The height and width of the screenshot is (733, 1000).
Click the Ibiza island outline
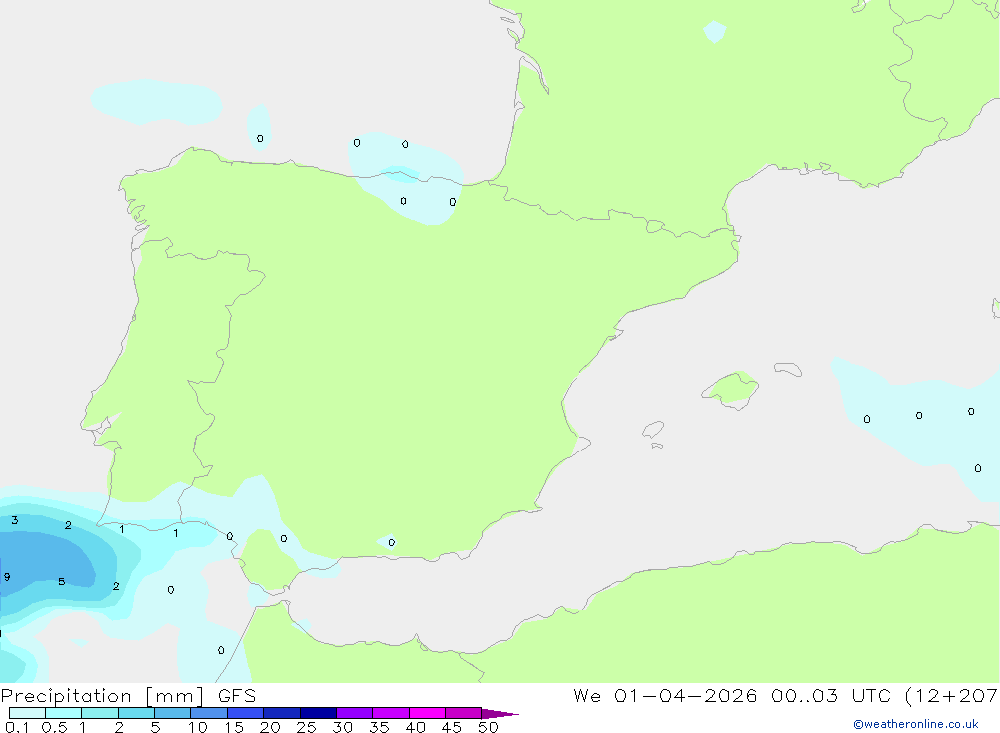pos(653,430)
